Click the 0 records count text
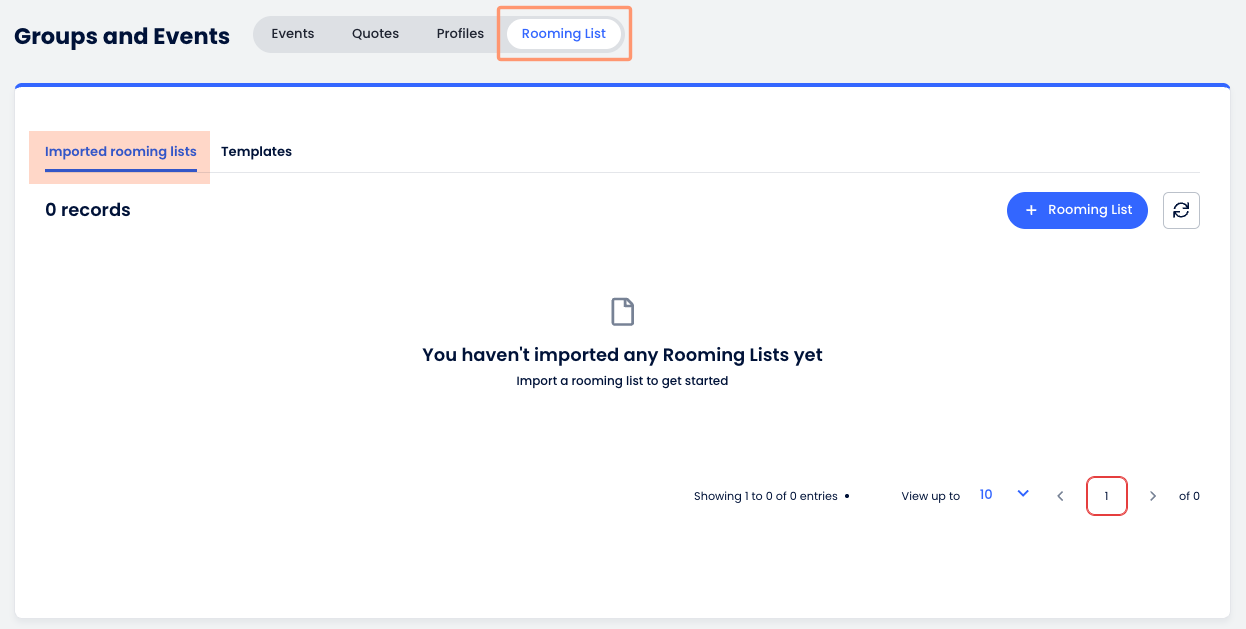 [x=88, y=210]
